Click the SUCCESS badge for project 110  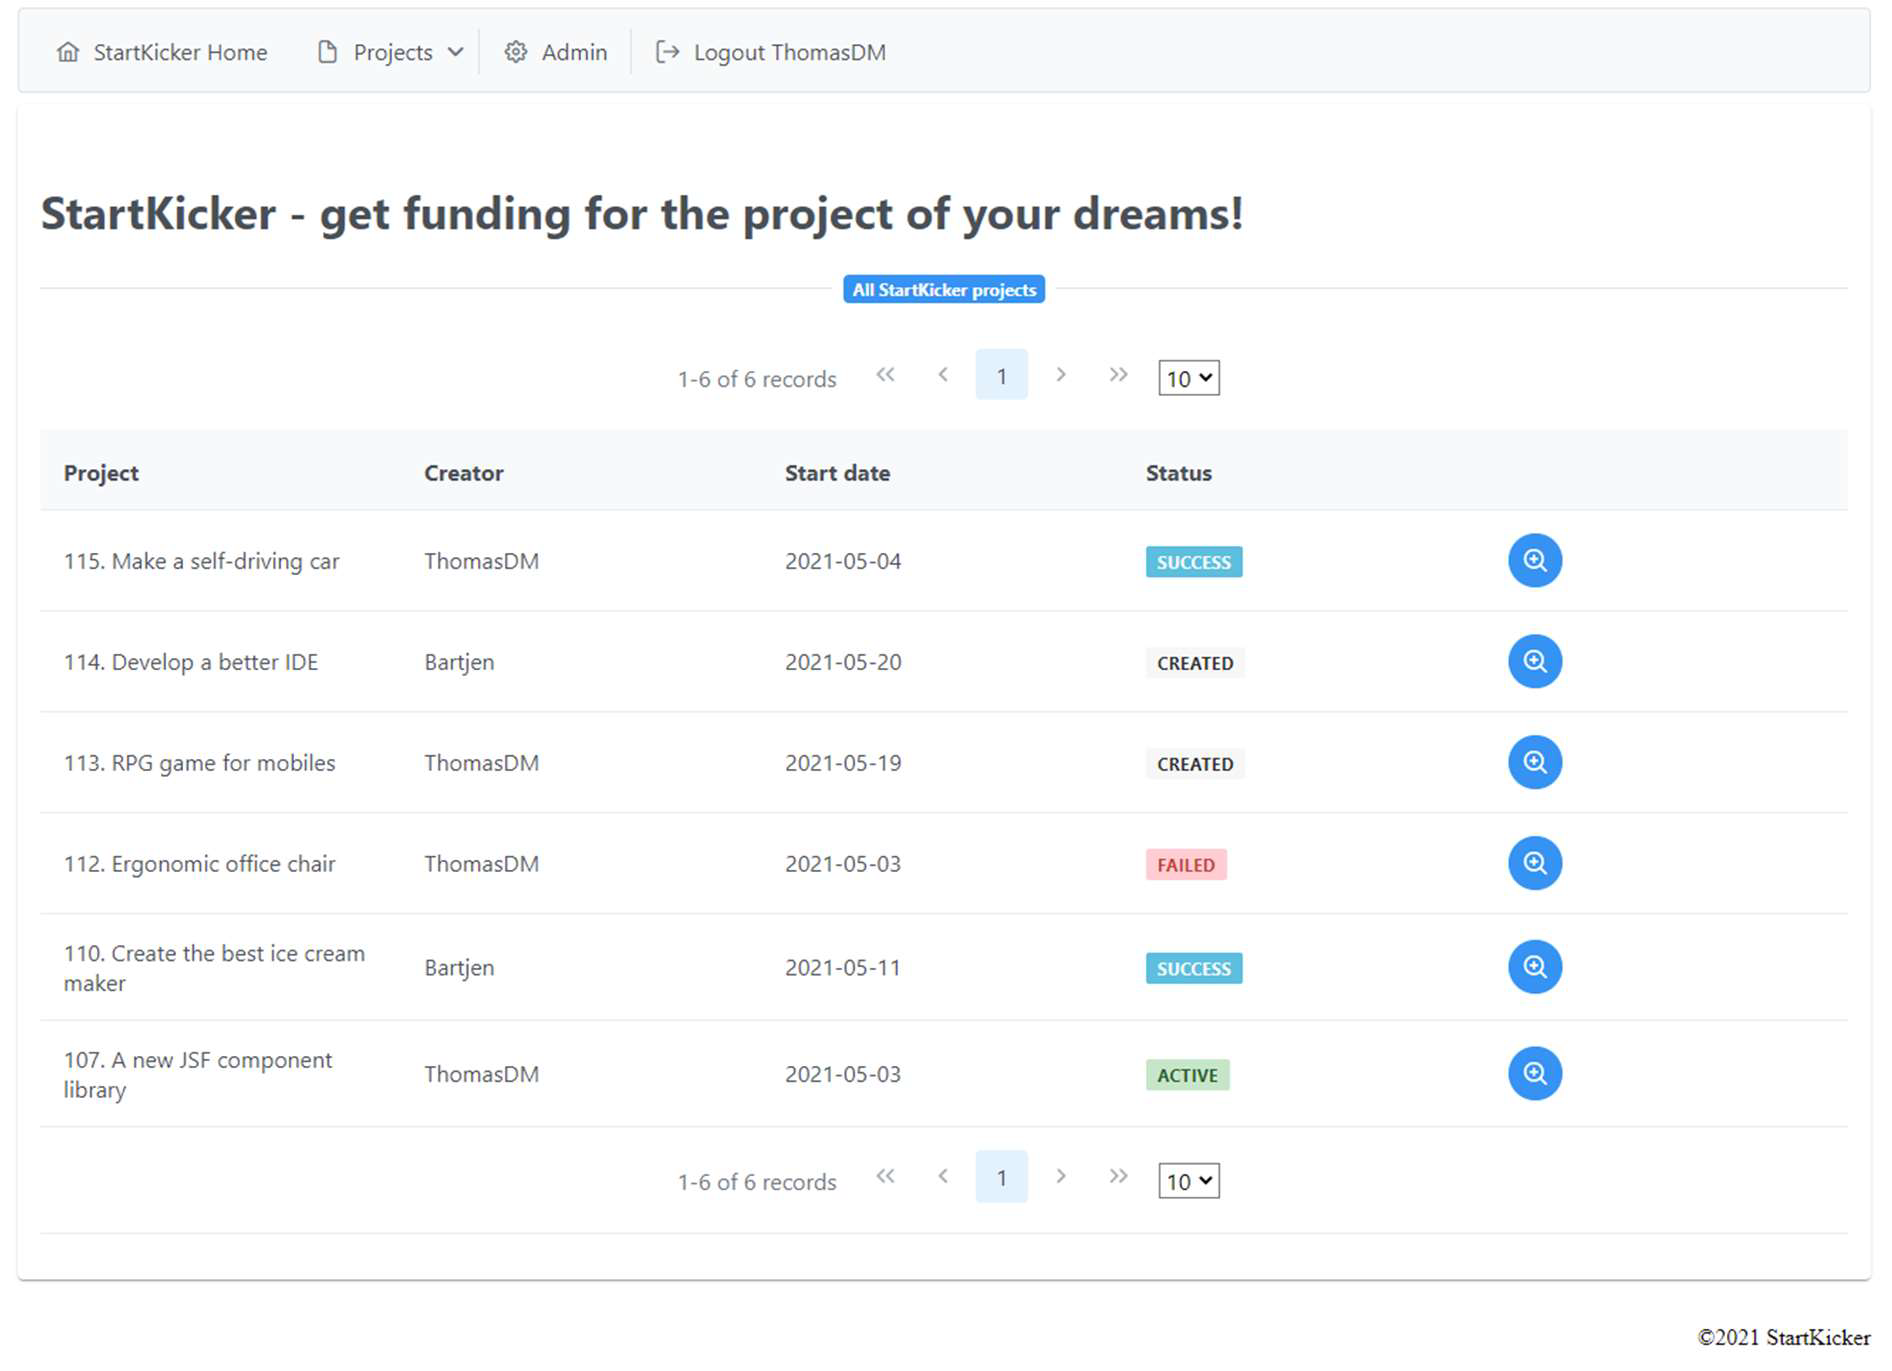pyautogui.click(x=1194, y=968)
